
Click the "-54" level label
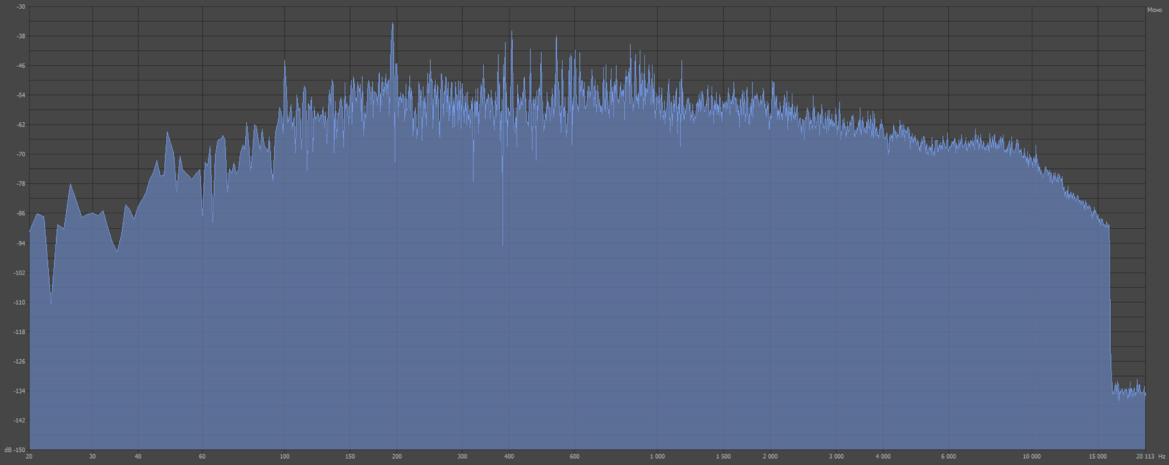(x=20, y=95)
